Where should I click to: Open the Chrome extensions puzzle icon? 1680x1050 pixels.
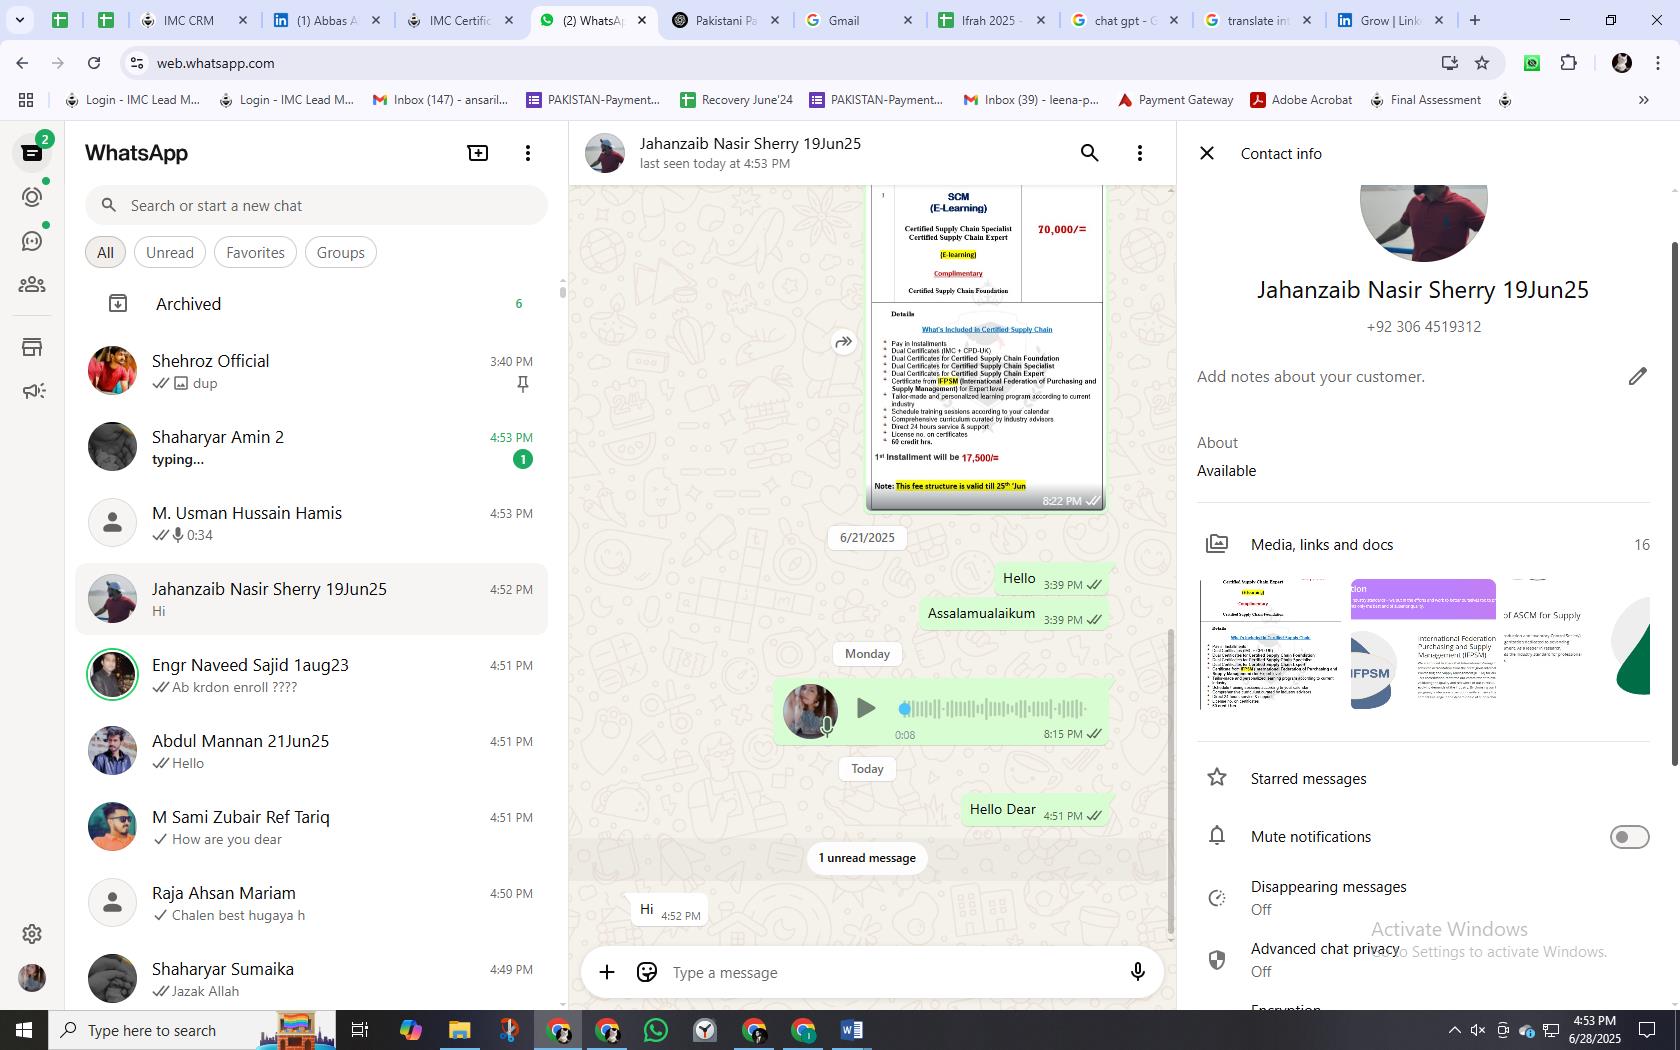[1569, 63]
